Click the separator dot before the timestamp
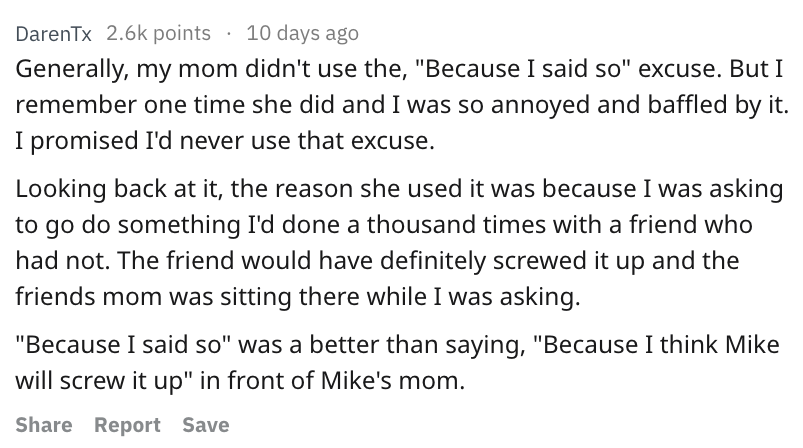Screen dimensions: 803x448 (x=228, y=34)
